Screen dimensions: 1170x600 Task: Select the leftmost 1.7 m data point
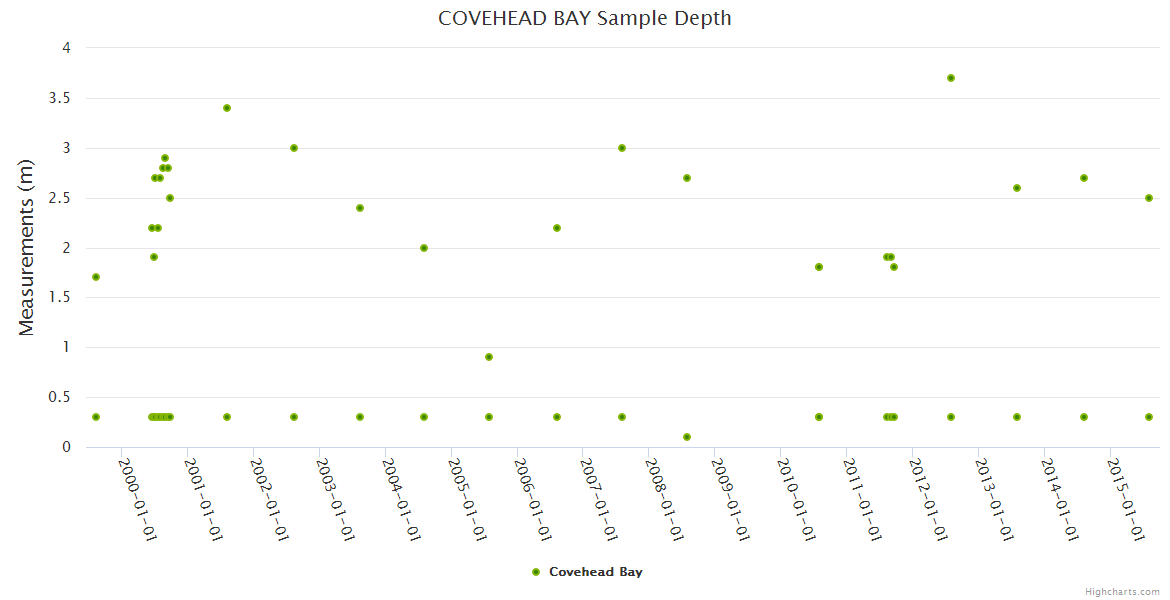(96, 277)
